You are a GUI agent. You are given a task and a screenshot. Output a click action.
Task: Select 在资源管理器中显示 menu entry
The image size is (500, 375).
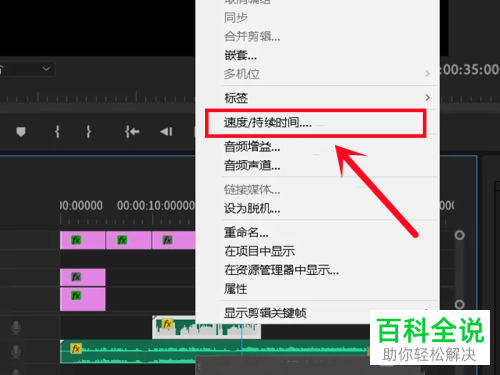[282, 270]
